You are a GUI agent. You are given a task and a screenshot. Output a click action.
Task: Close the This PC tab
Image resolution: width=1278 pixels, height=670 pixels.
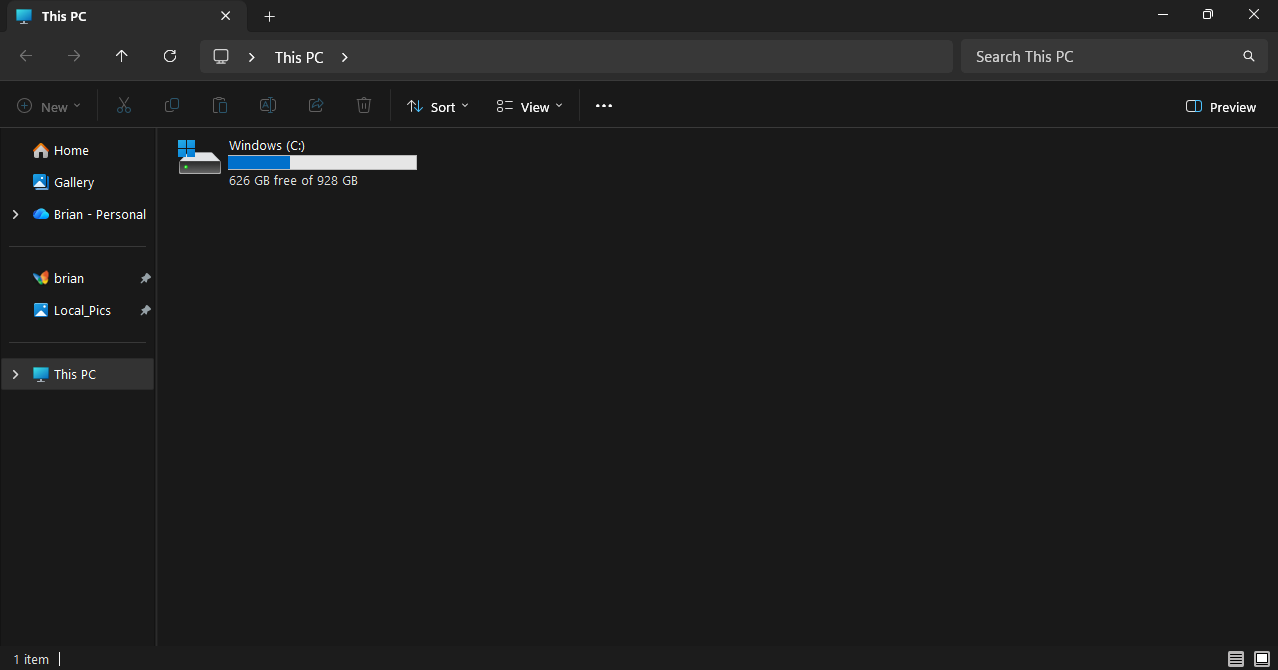(x=226, y=16)
